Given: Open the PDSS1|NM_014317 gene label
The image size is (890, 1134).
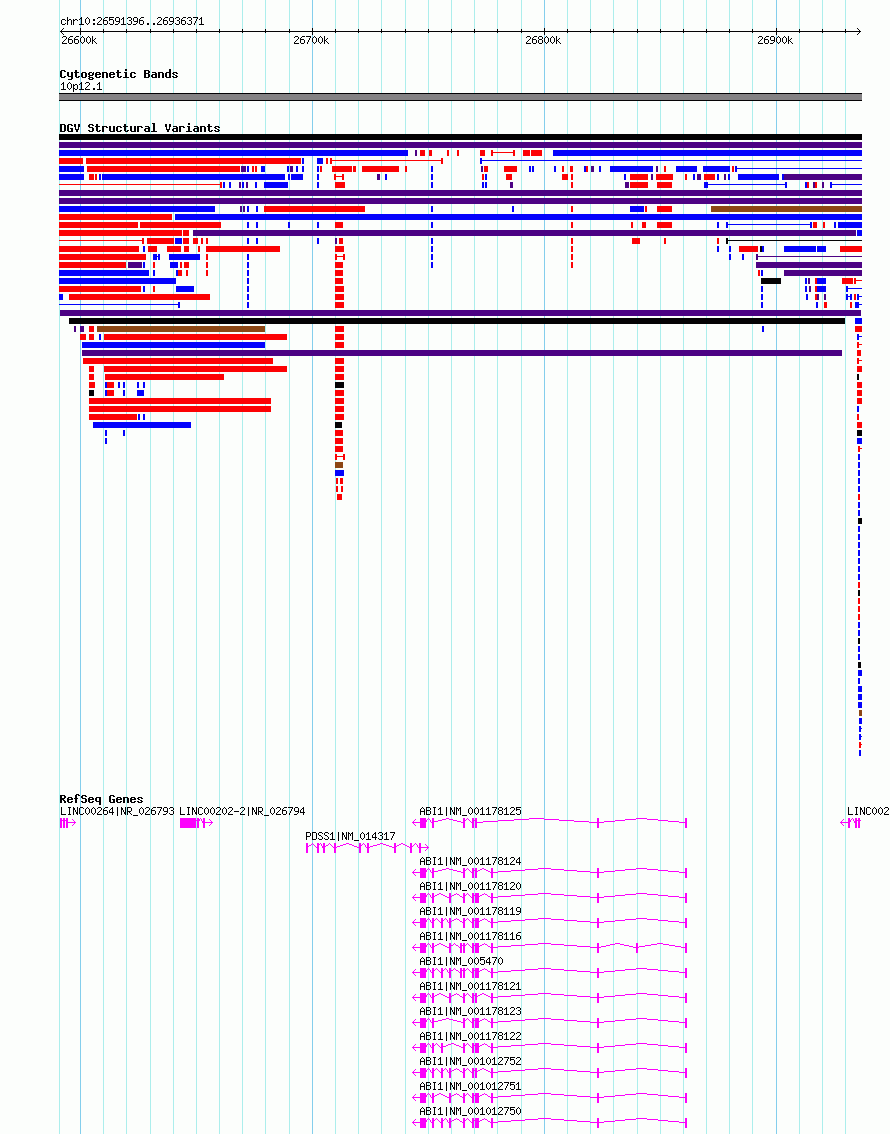Looking at the screenshot, I should 350,836.
